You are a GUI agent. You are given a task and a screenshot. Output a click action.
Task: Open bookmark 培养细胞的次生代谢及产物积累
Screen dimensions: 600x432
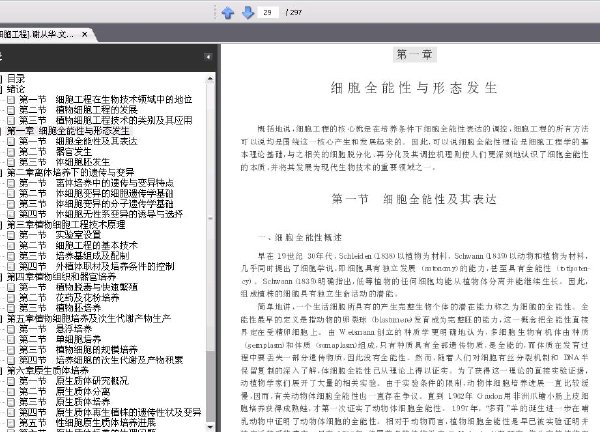click(x=101, y=360)
